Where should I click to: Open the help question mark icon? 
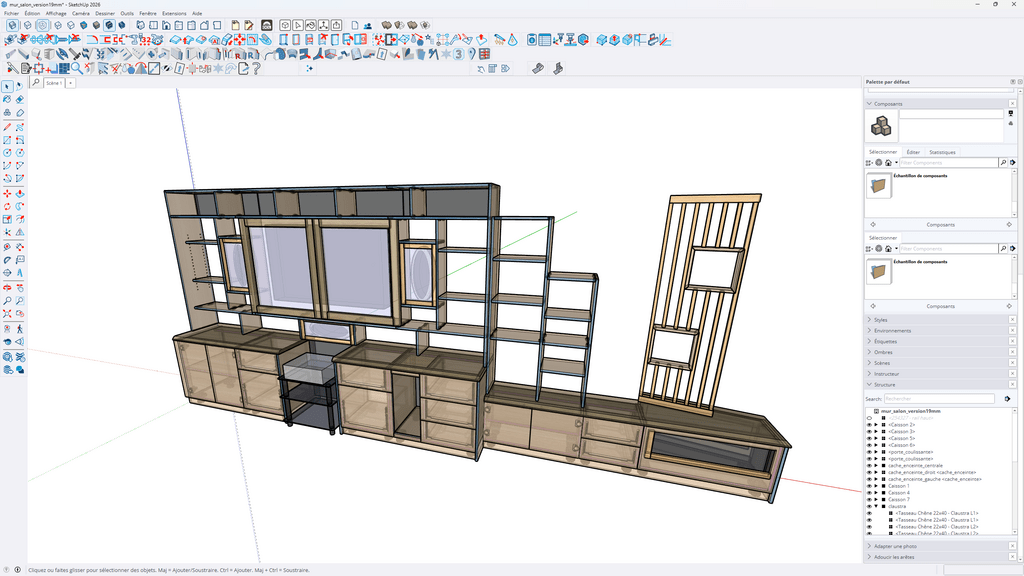[256, 69]
